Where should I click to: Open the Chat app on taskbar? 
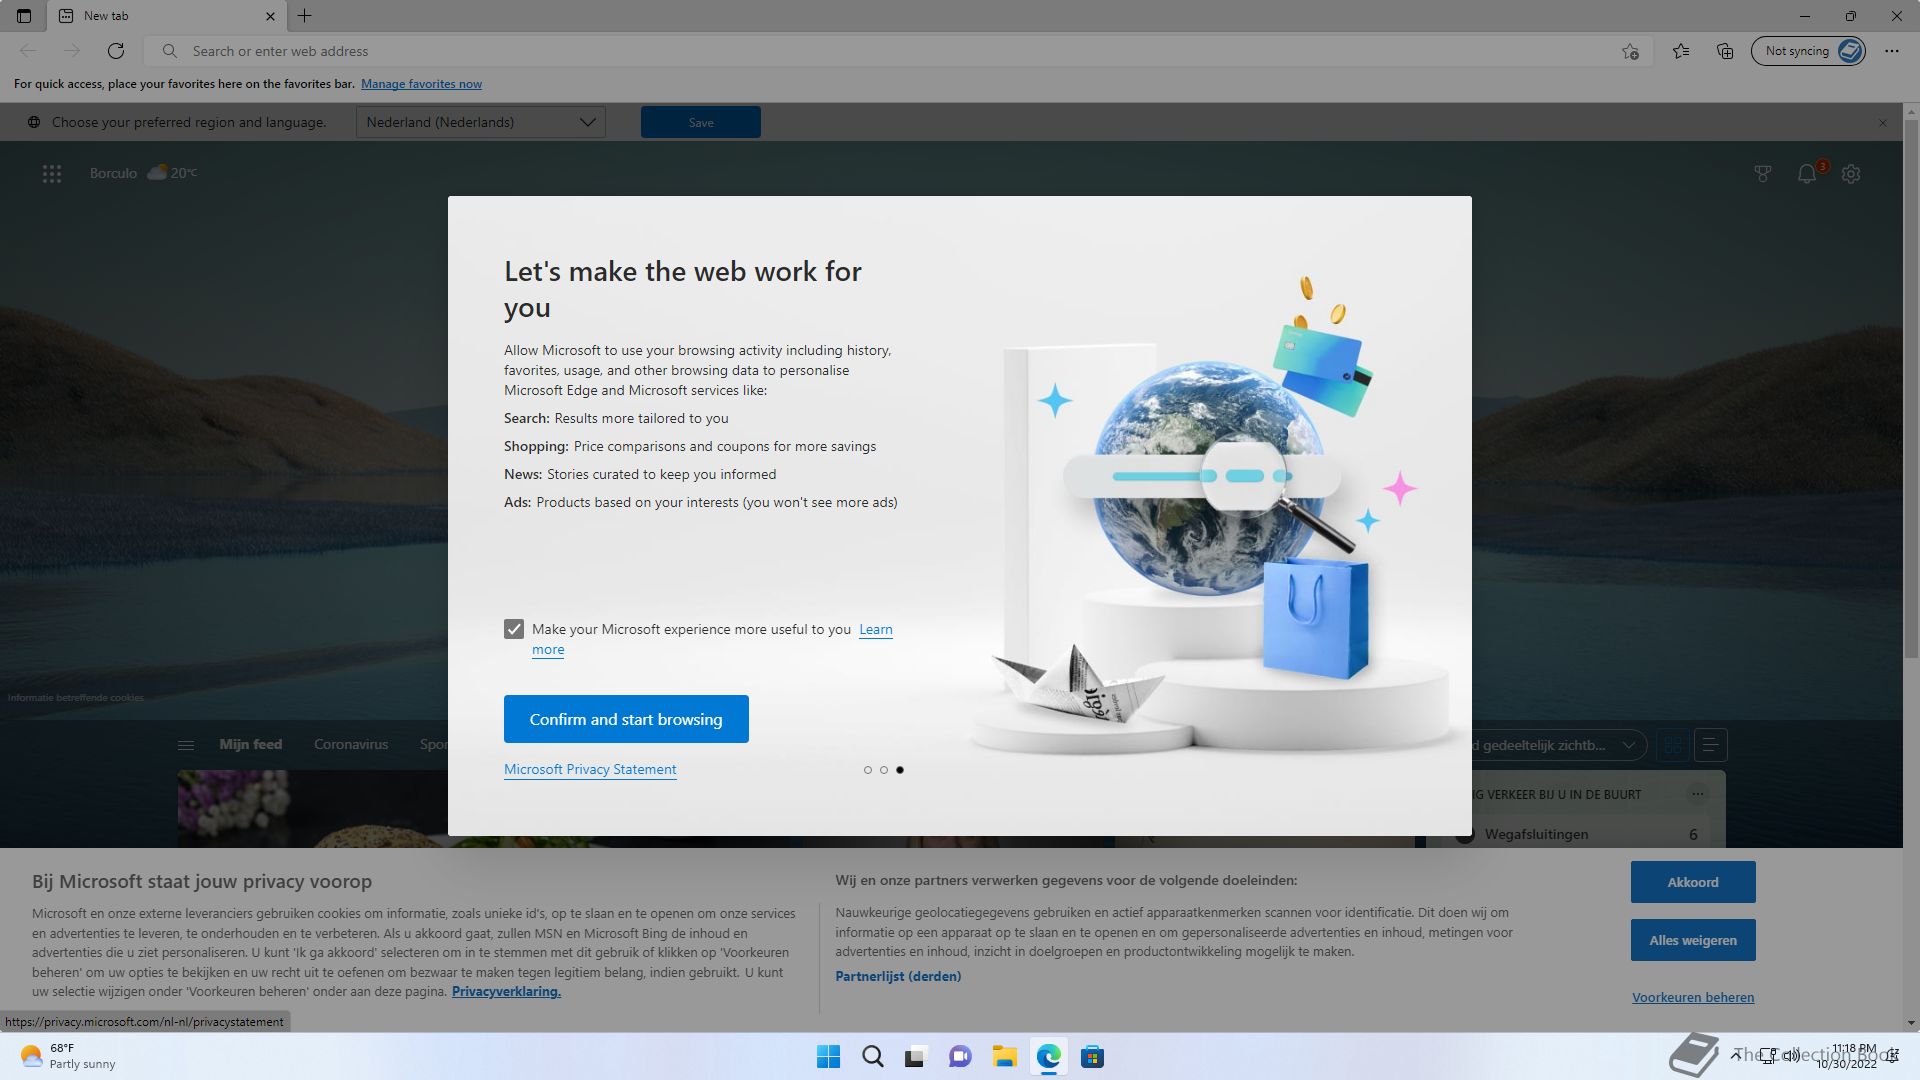click(x=960, y=1057)
